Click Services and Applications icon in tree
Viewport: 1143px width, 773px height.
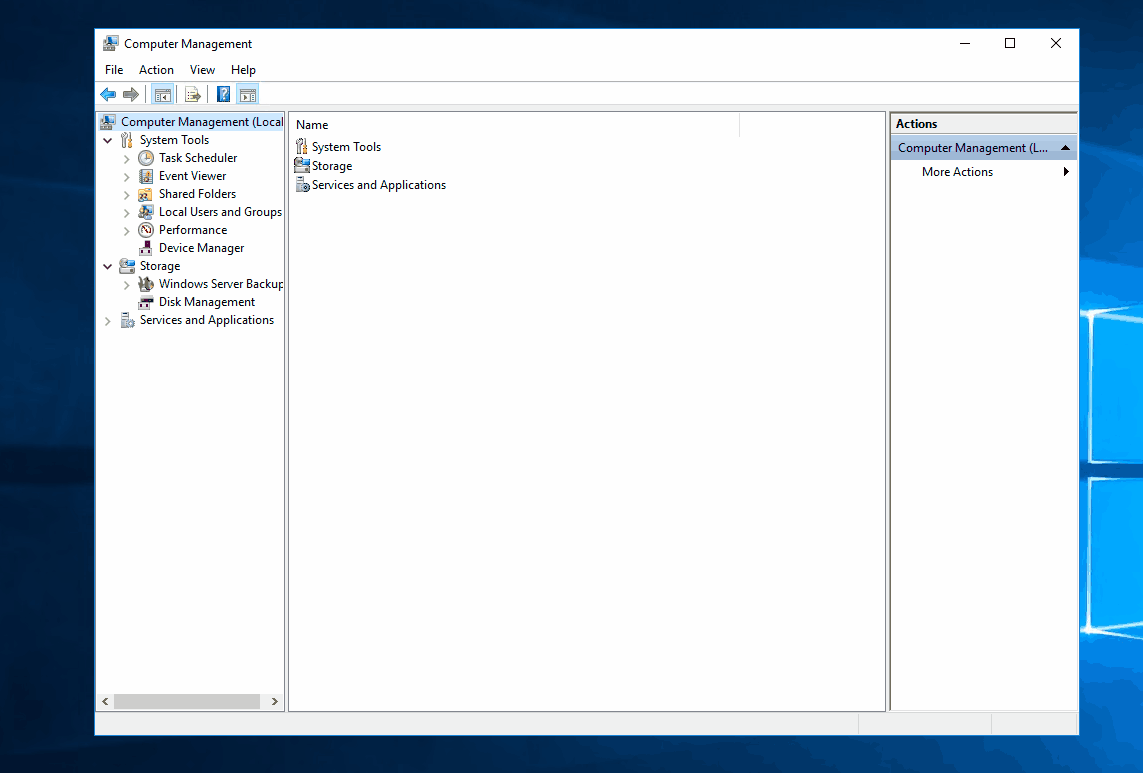127,320
